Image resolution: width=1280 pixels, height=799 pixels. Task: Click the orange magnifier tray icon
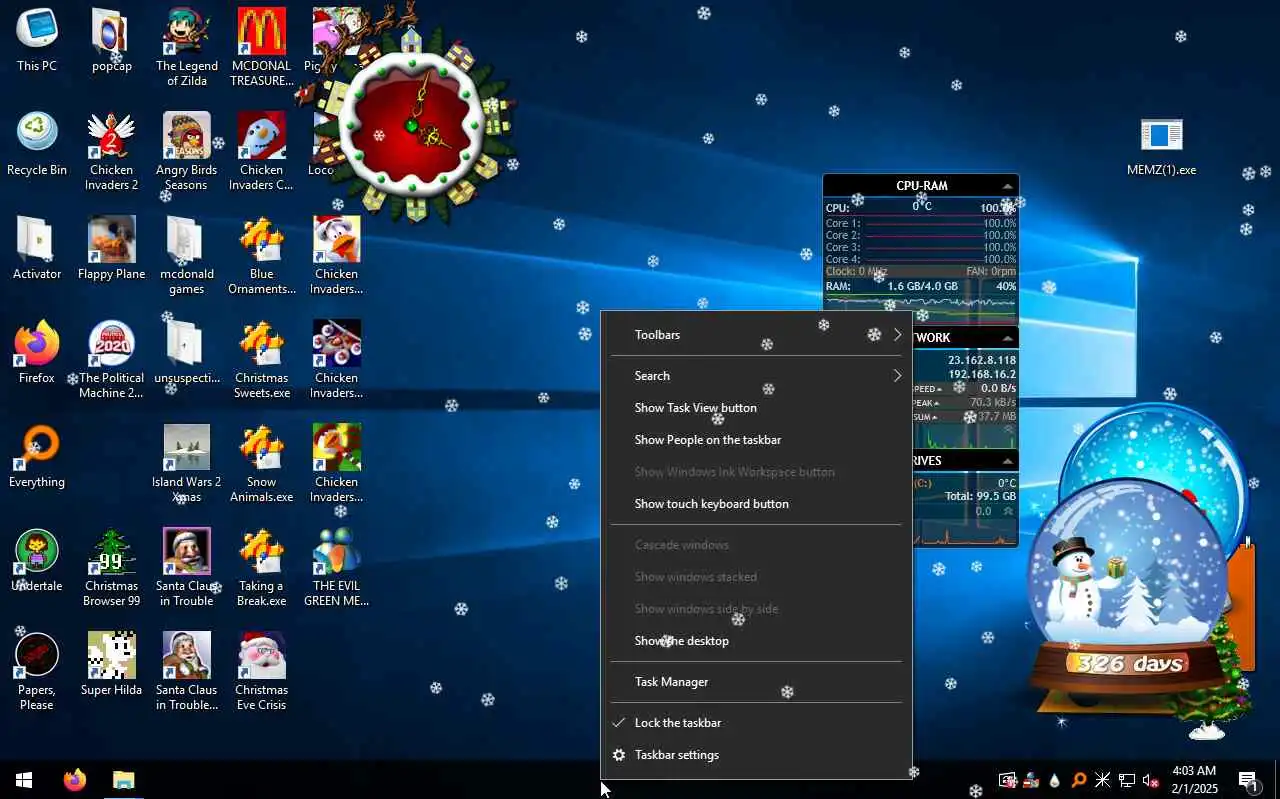point(1079,780)
